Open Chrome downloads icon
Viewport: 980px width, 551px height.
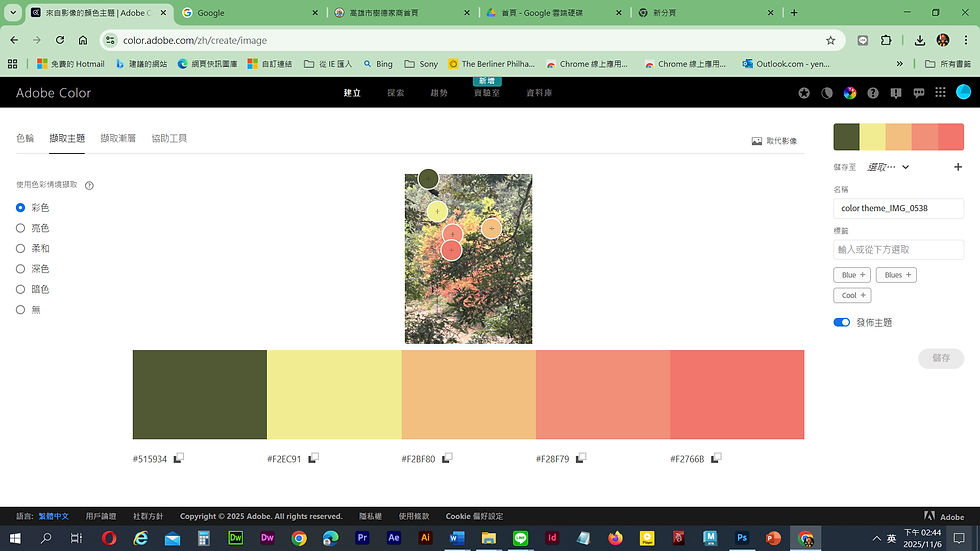(919, 41)
